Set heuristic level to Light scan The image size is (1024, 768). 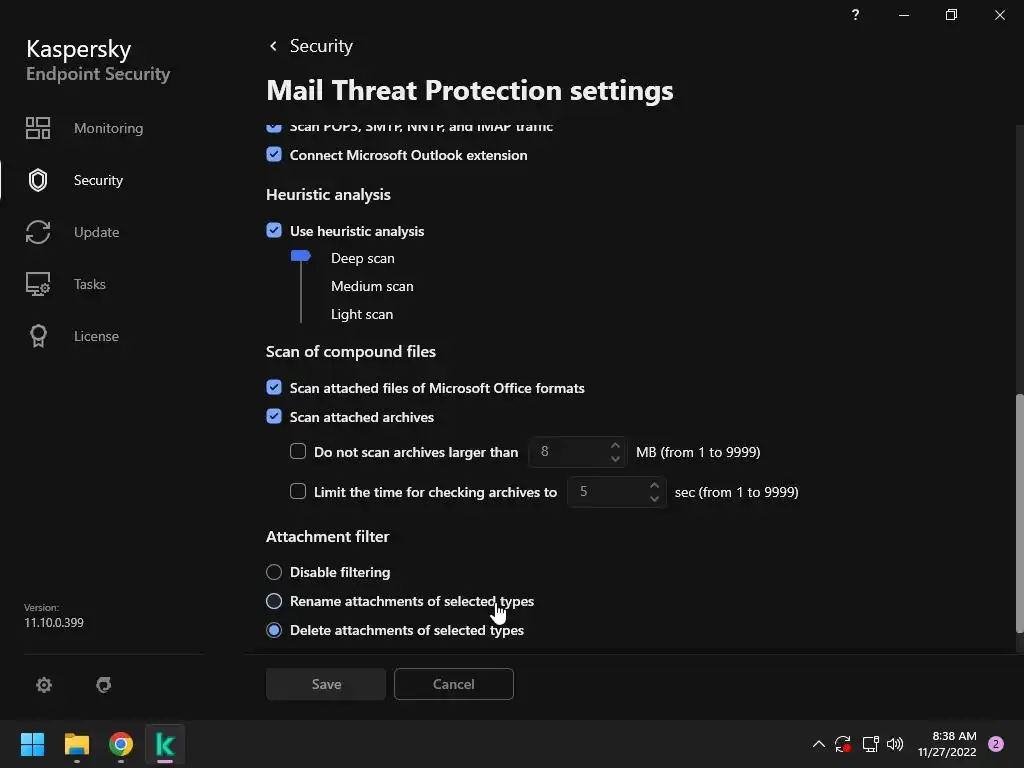point(362,314)
